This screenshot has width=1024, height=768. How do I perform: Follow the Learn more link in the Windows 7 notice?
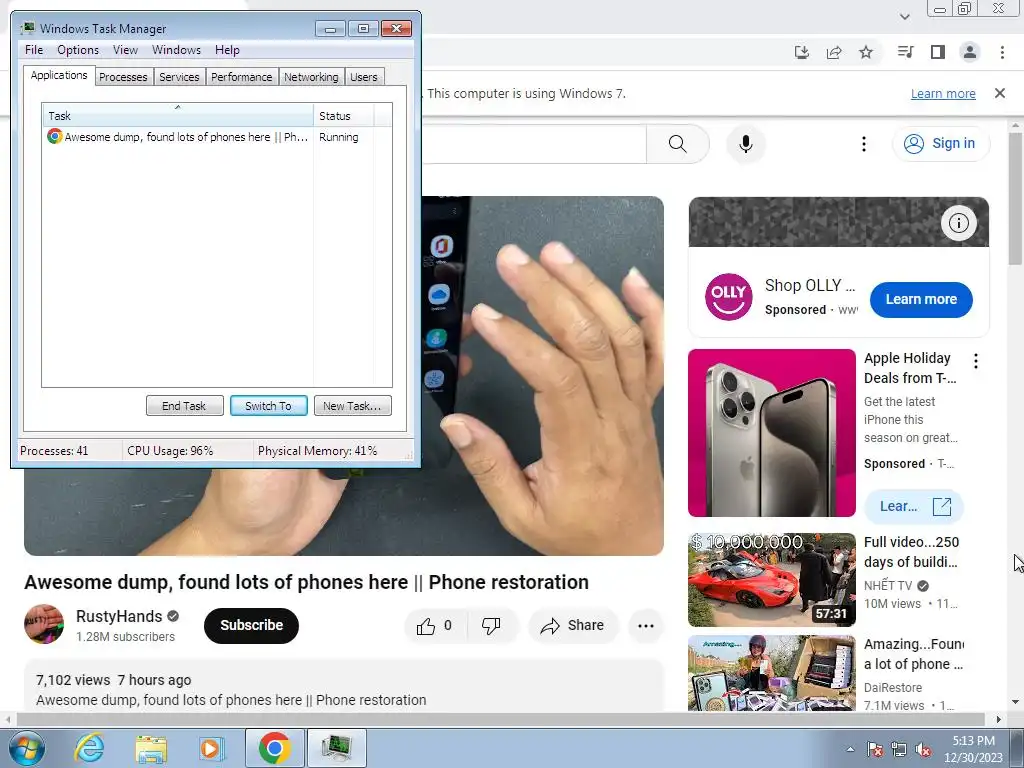tap(943, 93)
